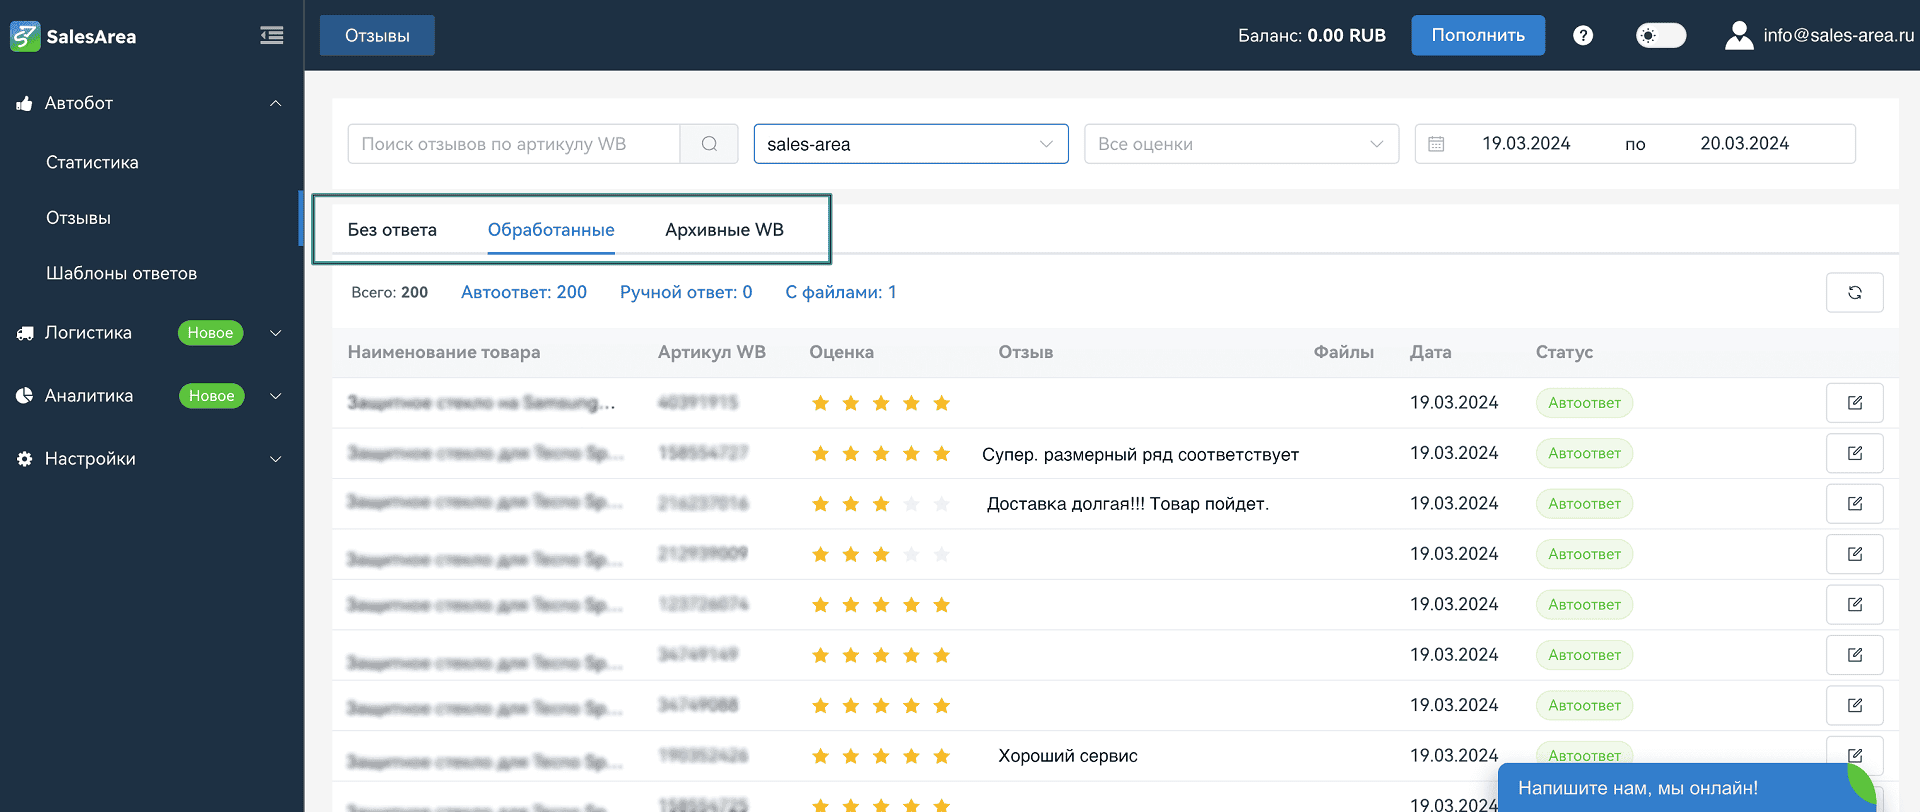Edit the 'Супер. размерный ряд соответствует' review
The width and height of the screenshot is (1920, 812).
pyautogui.click(x=1855, y=453)
